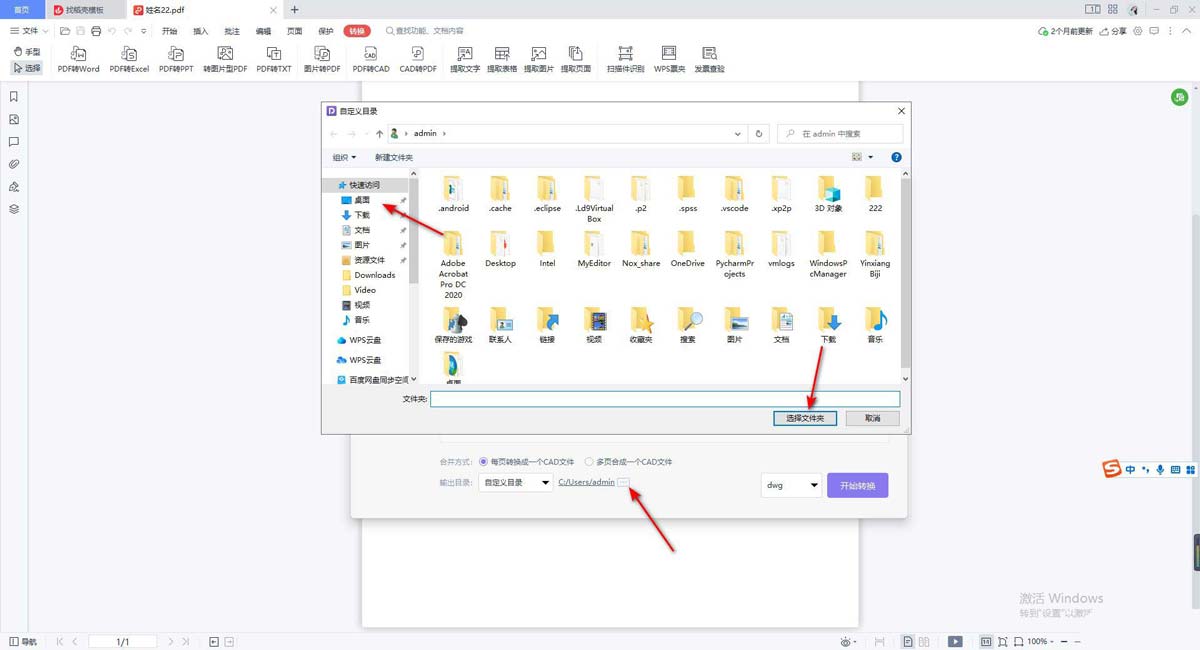Select Video in the navigation pane
This screenshot has width=1200, height=650.
click(x=365, y=290)
